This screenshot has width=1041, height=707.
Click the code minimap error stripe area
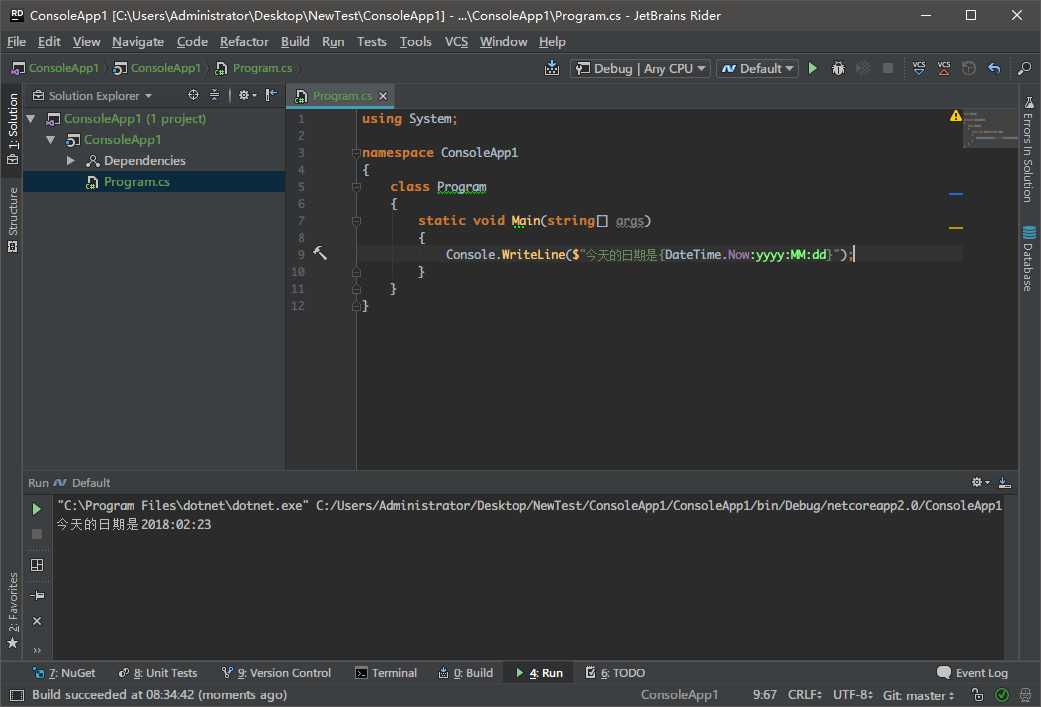pos(990,129)
